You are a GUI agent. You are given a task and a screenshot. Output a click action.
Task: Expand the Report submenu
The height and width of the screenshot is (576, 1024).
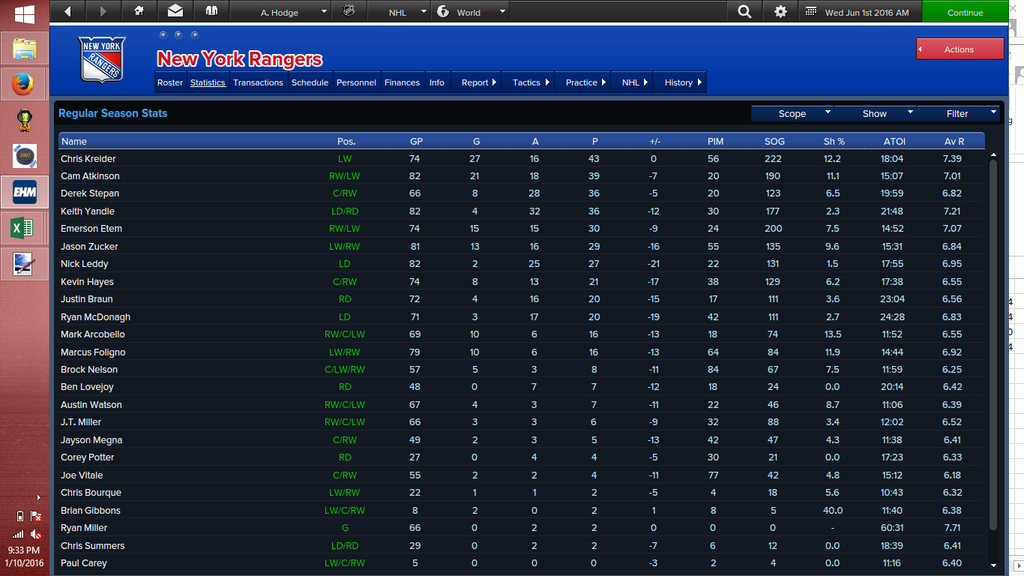click(x=477, y=82)
